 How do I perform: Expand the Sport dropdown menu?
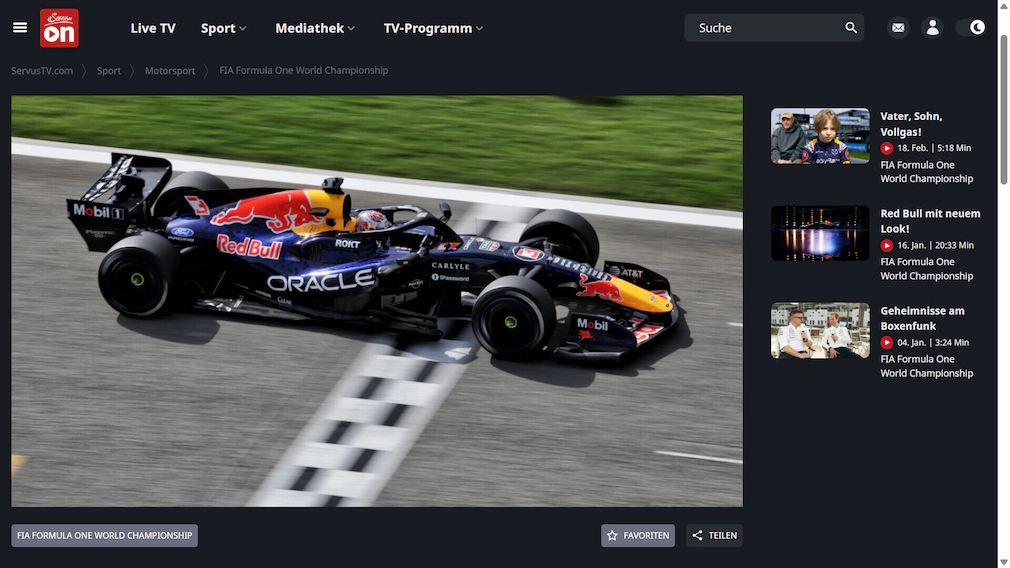pos(223,28)
